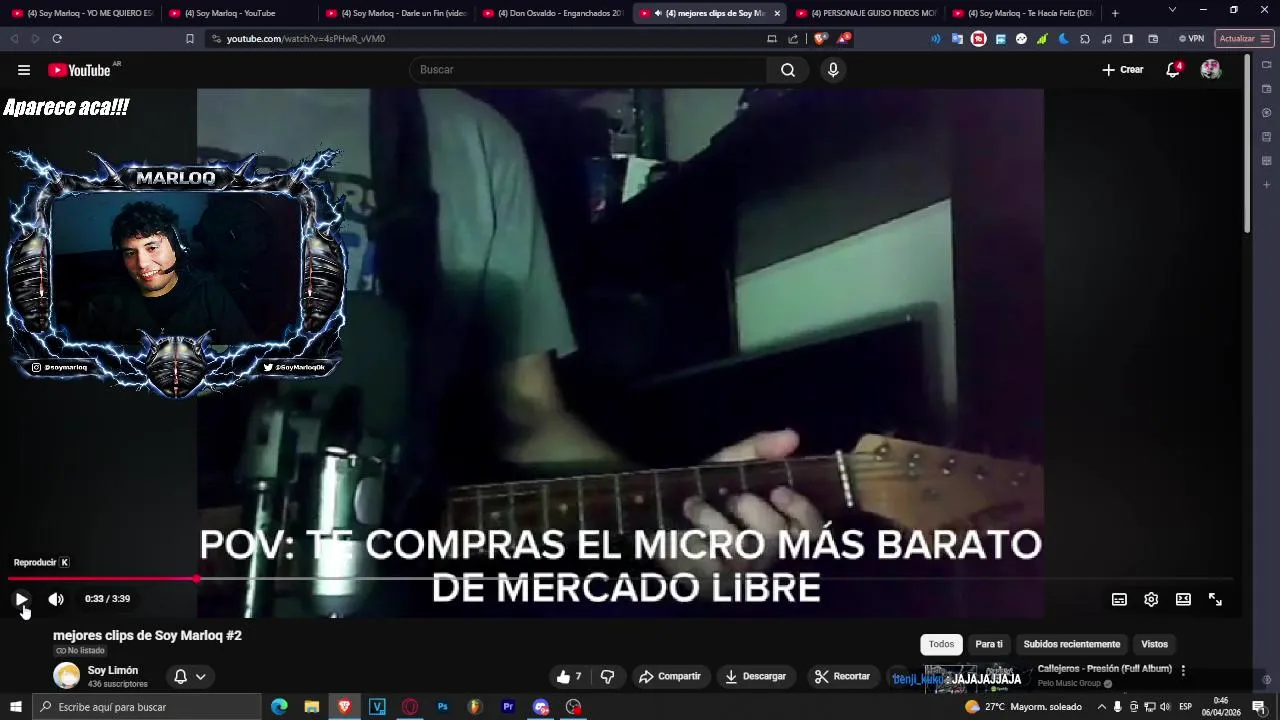
Task: Open the browser extensions puzzle icon
Action: pyautogui.click(x=1085, y=39)
